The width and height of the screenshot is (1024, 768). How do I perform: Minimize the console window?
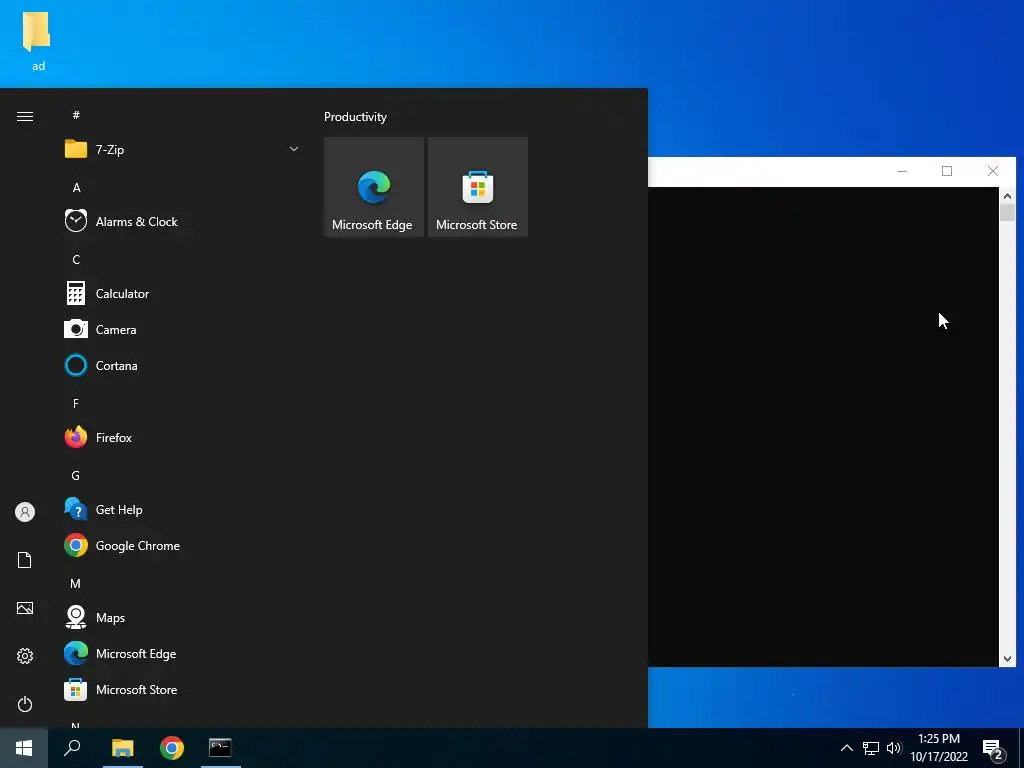pyautogui.click(x=902, y=171)
